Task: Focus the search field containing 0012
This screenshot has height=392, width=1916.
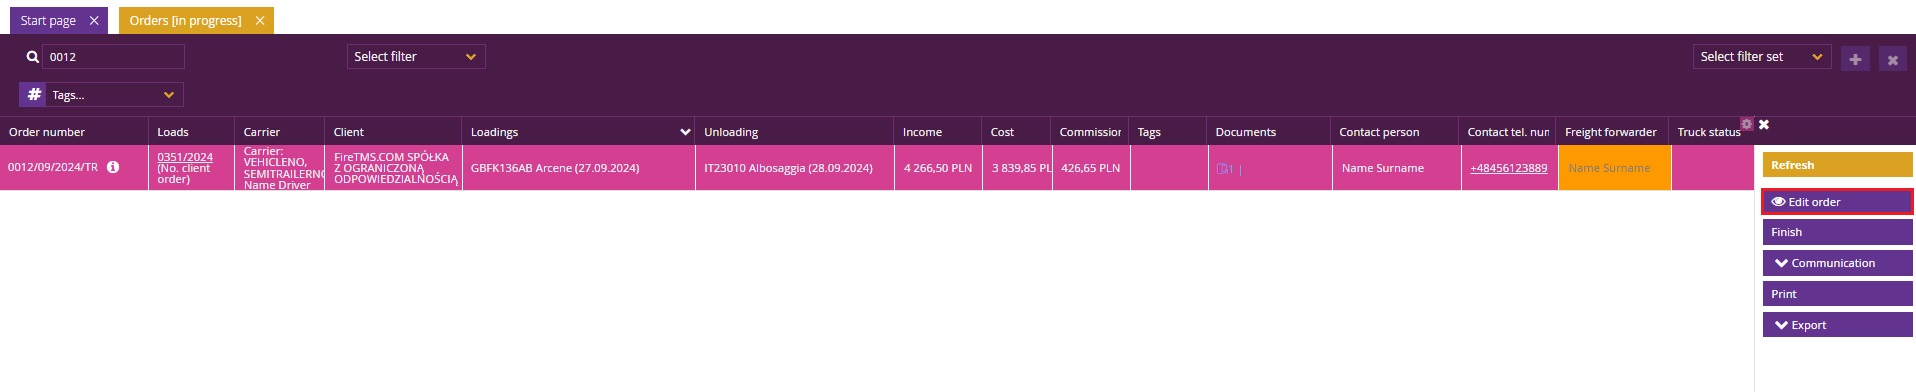Action: (x=113, y=57)
